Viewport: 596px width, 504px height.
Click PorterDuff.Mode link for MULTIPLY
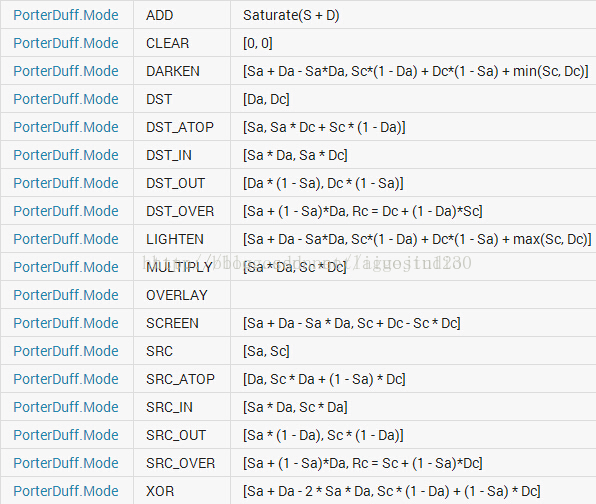click(x=66, y=267)
